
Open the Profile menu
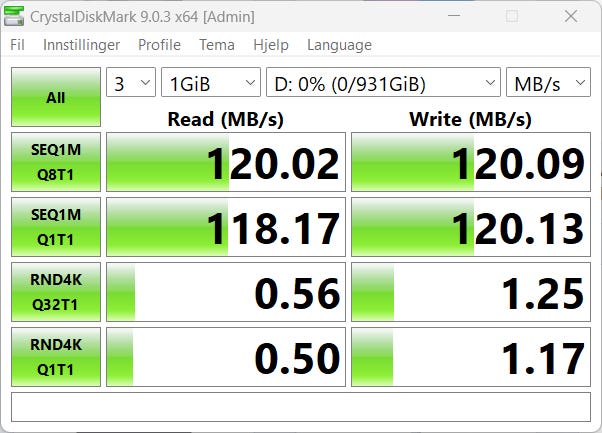(159, 45)
